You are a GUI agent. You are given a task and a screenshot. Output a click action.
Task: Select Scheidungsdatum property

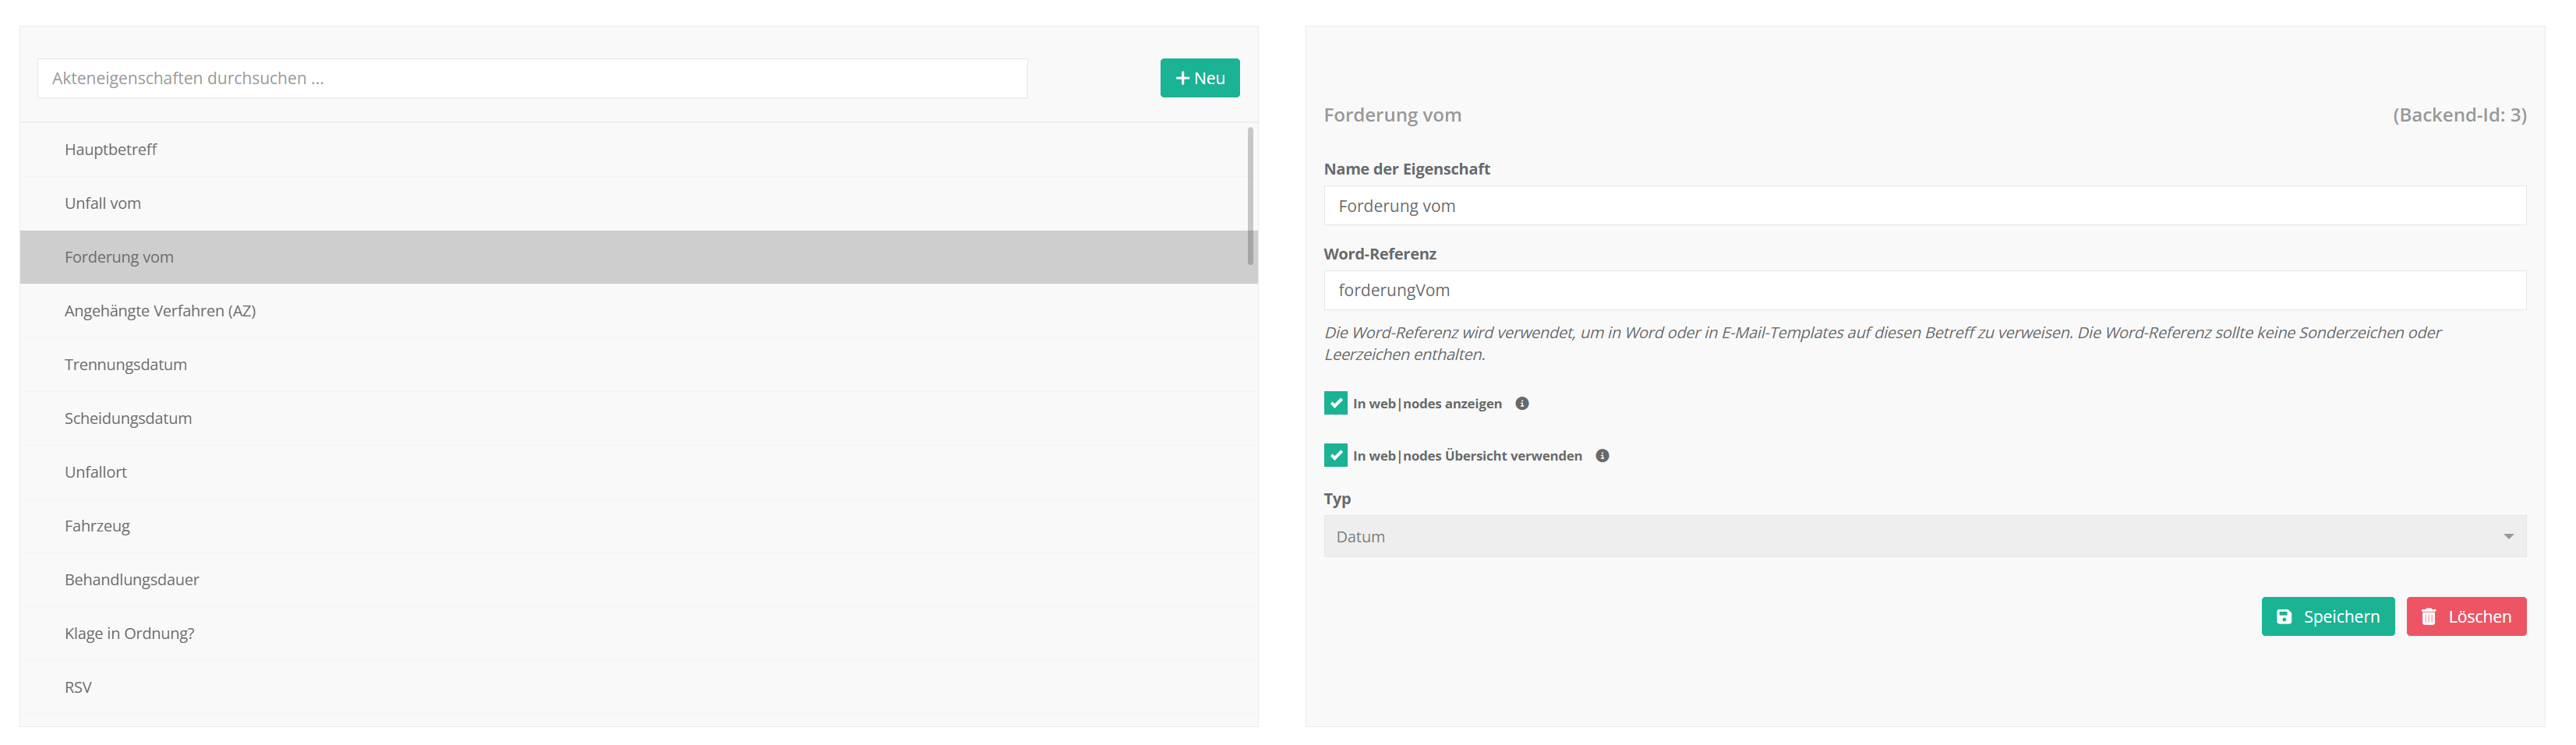[x=128, y=419]
